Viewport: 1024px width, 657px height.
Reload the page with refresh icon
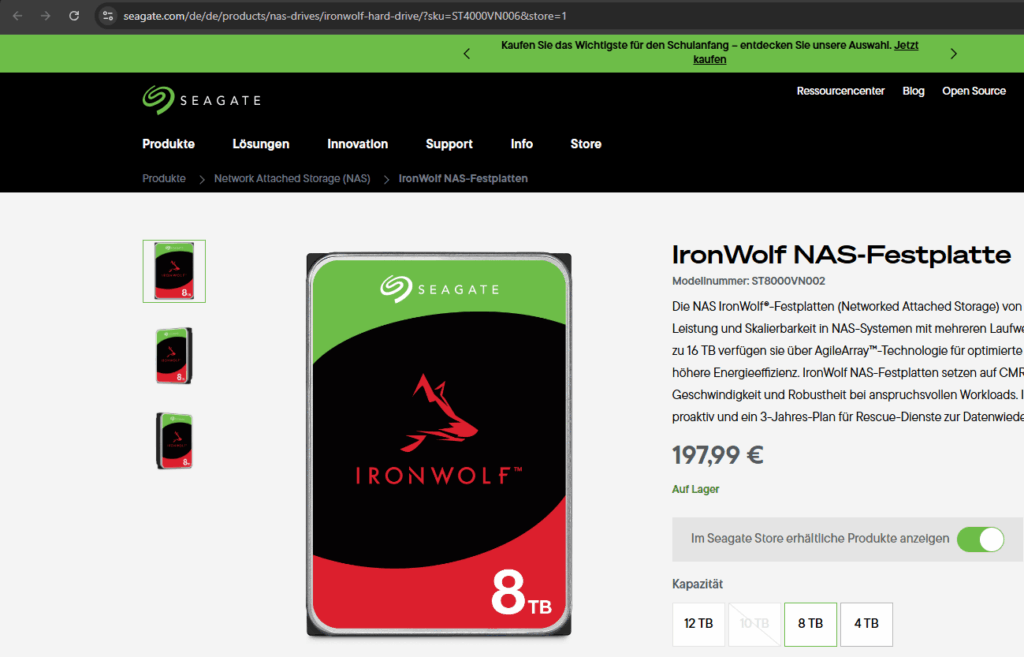click(74, 16)
